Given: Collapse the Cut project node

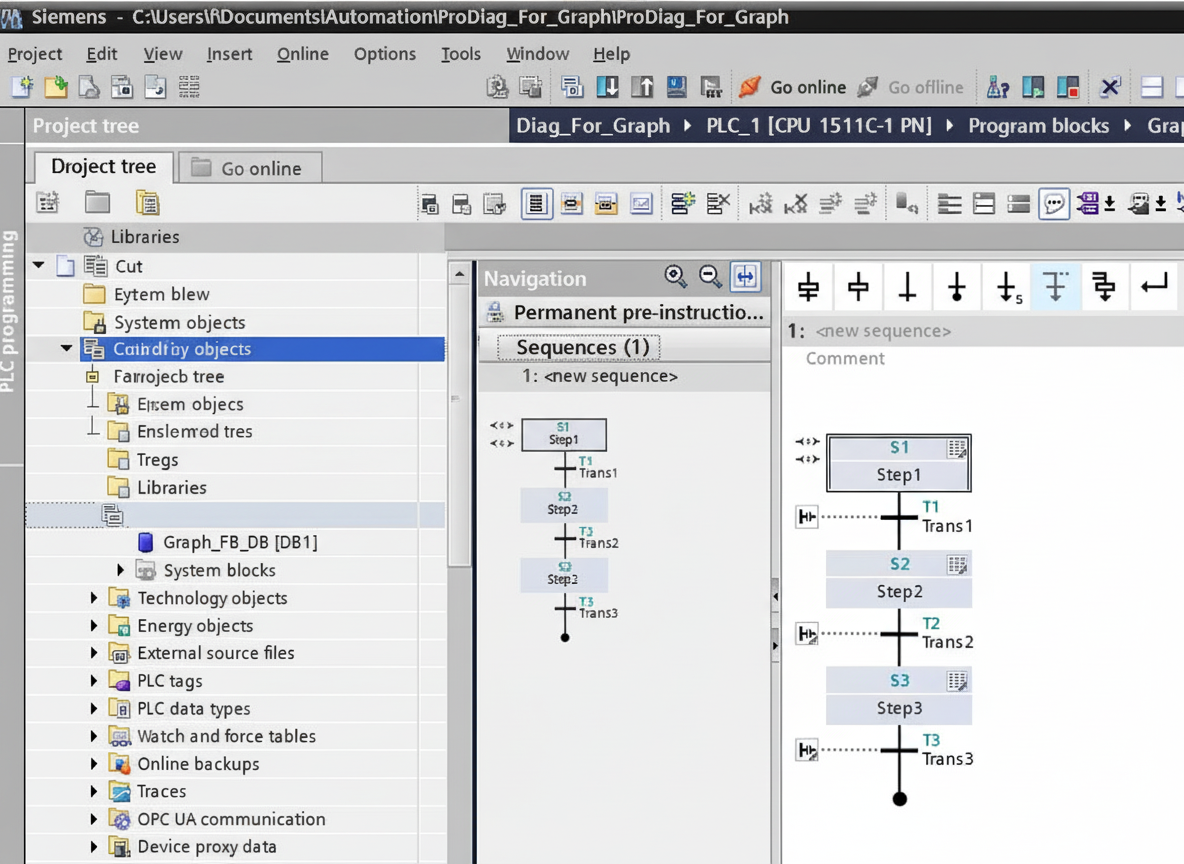Looking at the screenshot, I should click(x=39, y=266).
